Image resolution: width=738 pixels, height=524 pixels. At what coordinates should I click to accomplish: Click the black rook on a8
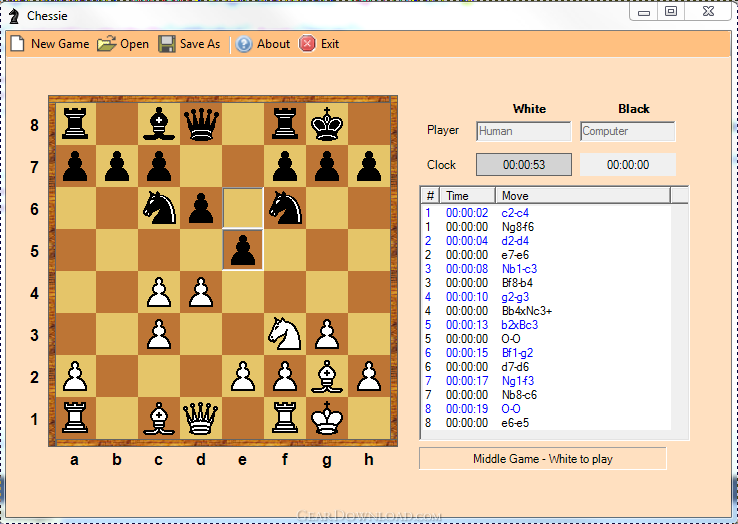click(x=75, y=123)
